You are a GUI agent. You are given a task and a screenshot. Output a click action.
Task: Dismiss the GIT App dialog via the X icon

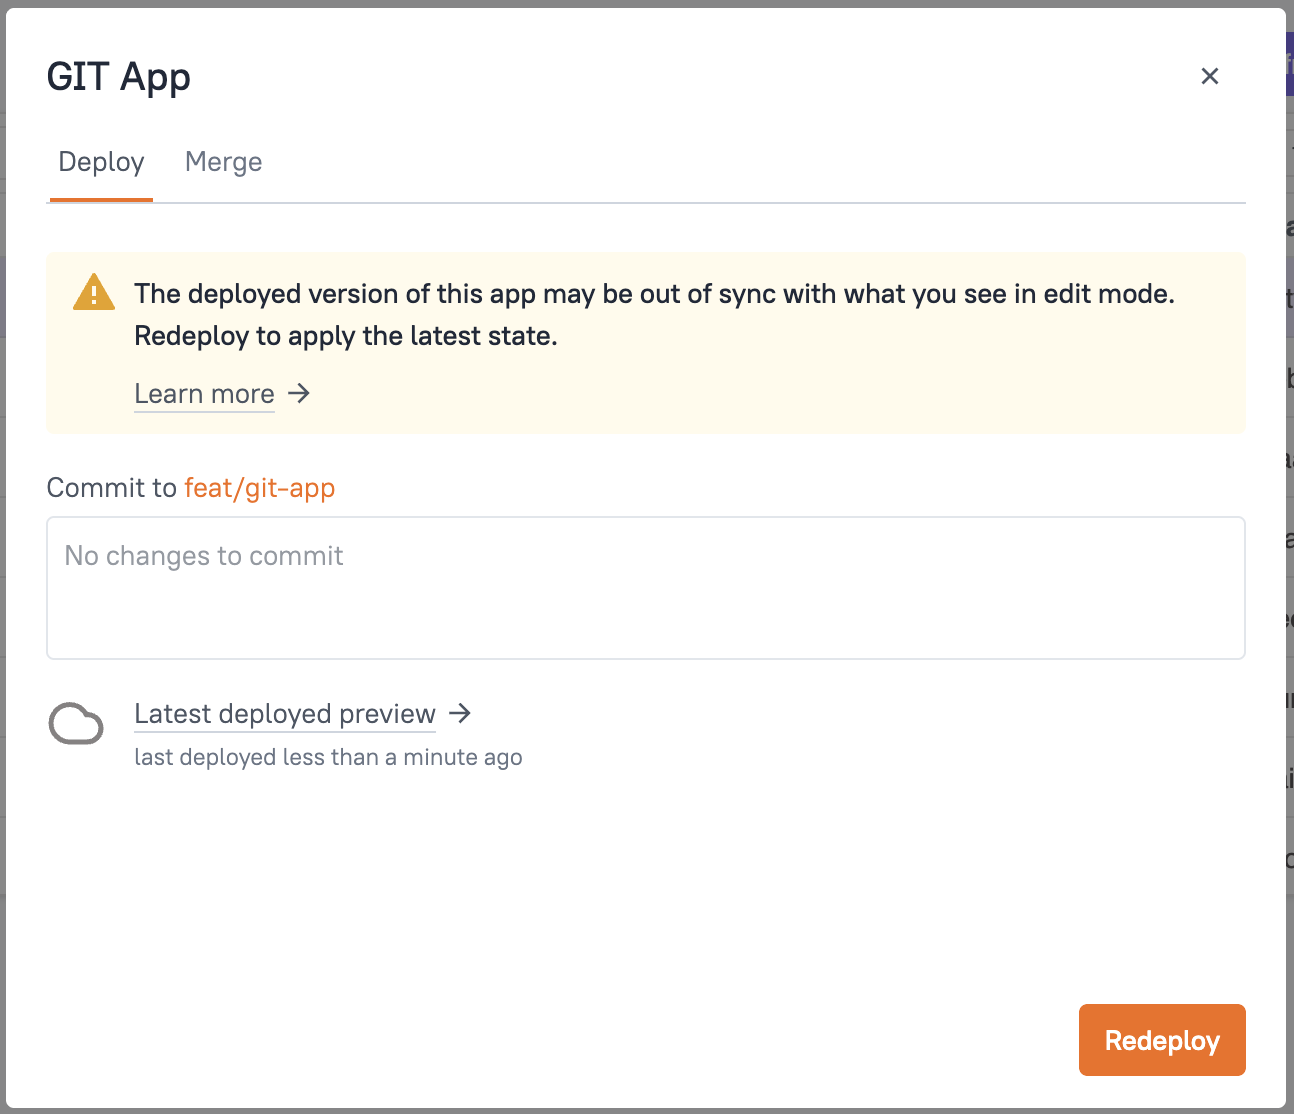point(1210,76)
